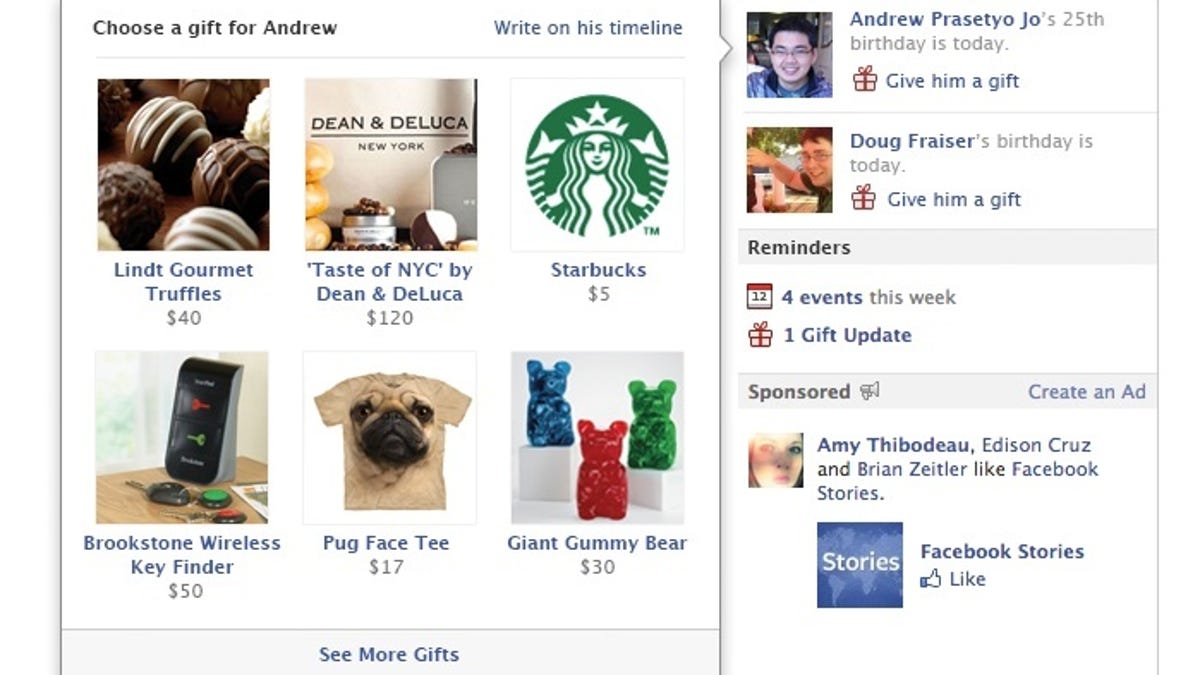1200x675 pixels.
Task: Click the gift icon beside Doug's birthday
Action: pos(864,198)
